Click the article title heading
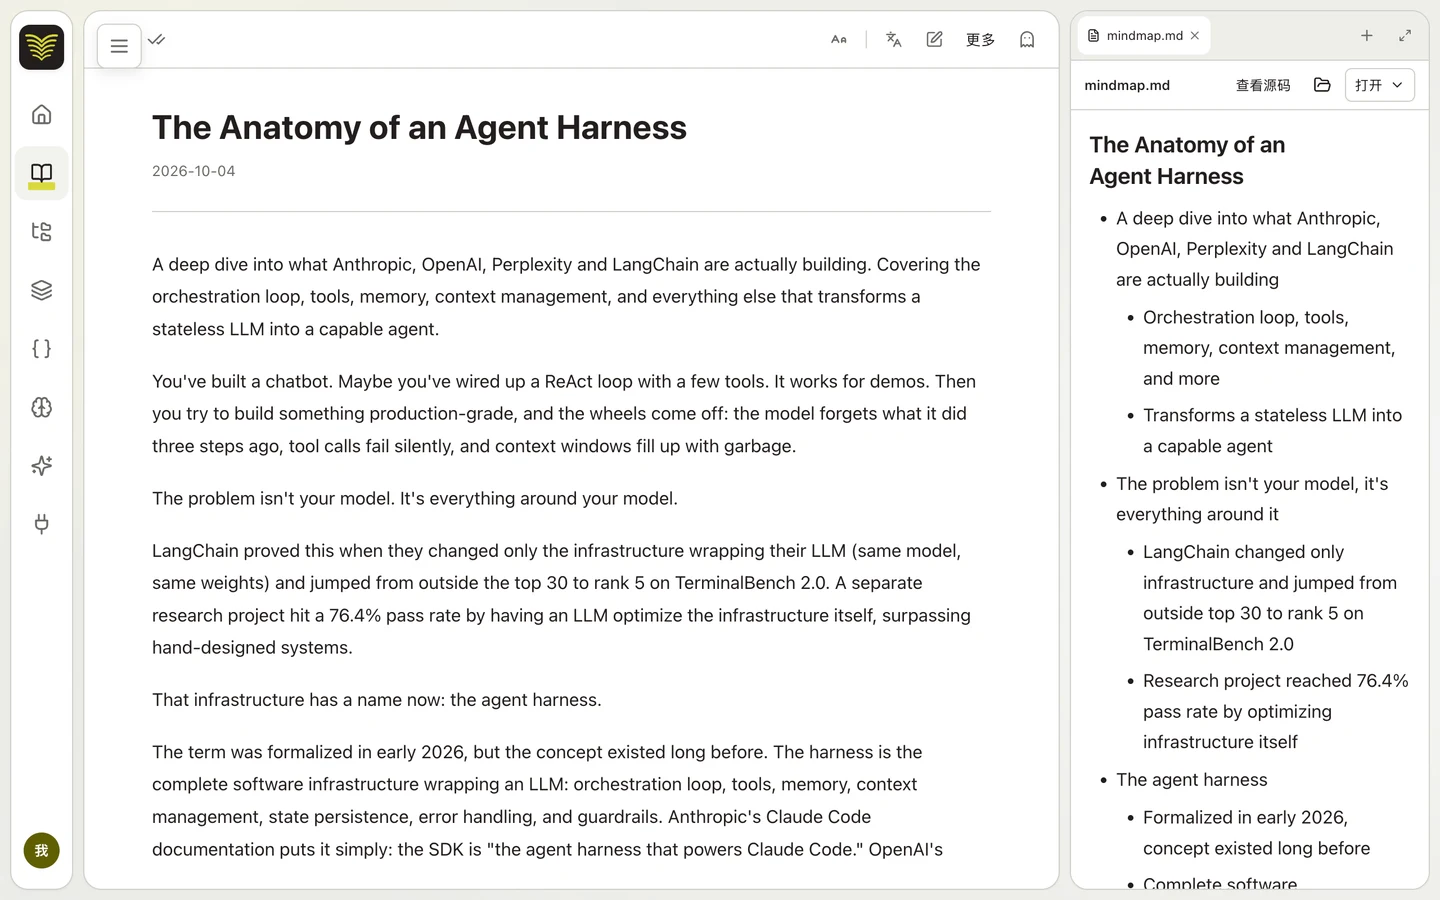 [419, 128]
